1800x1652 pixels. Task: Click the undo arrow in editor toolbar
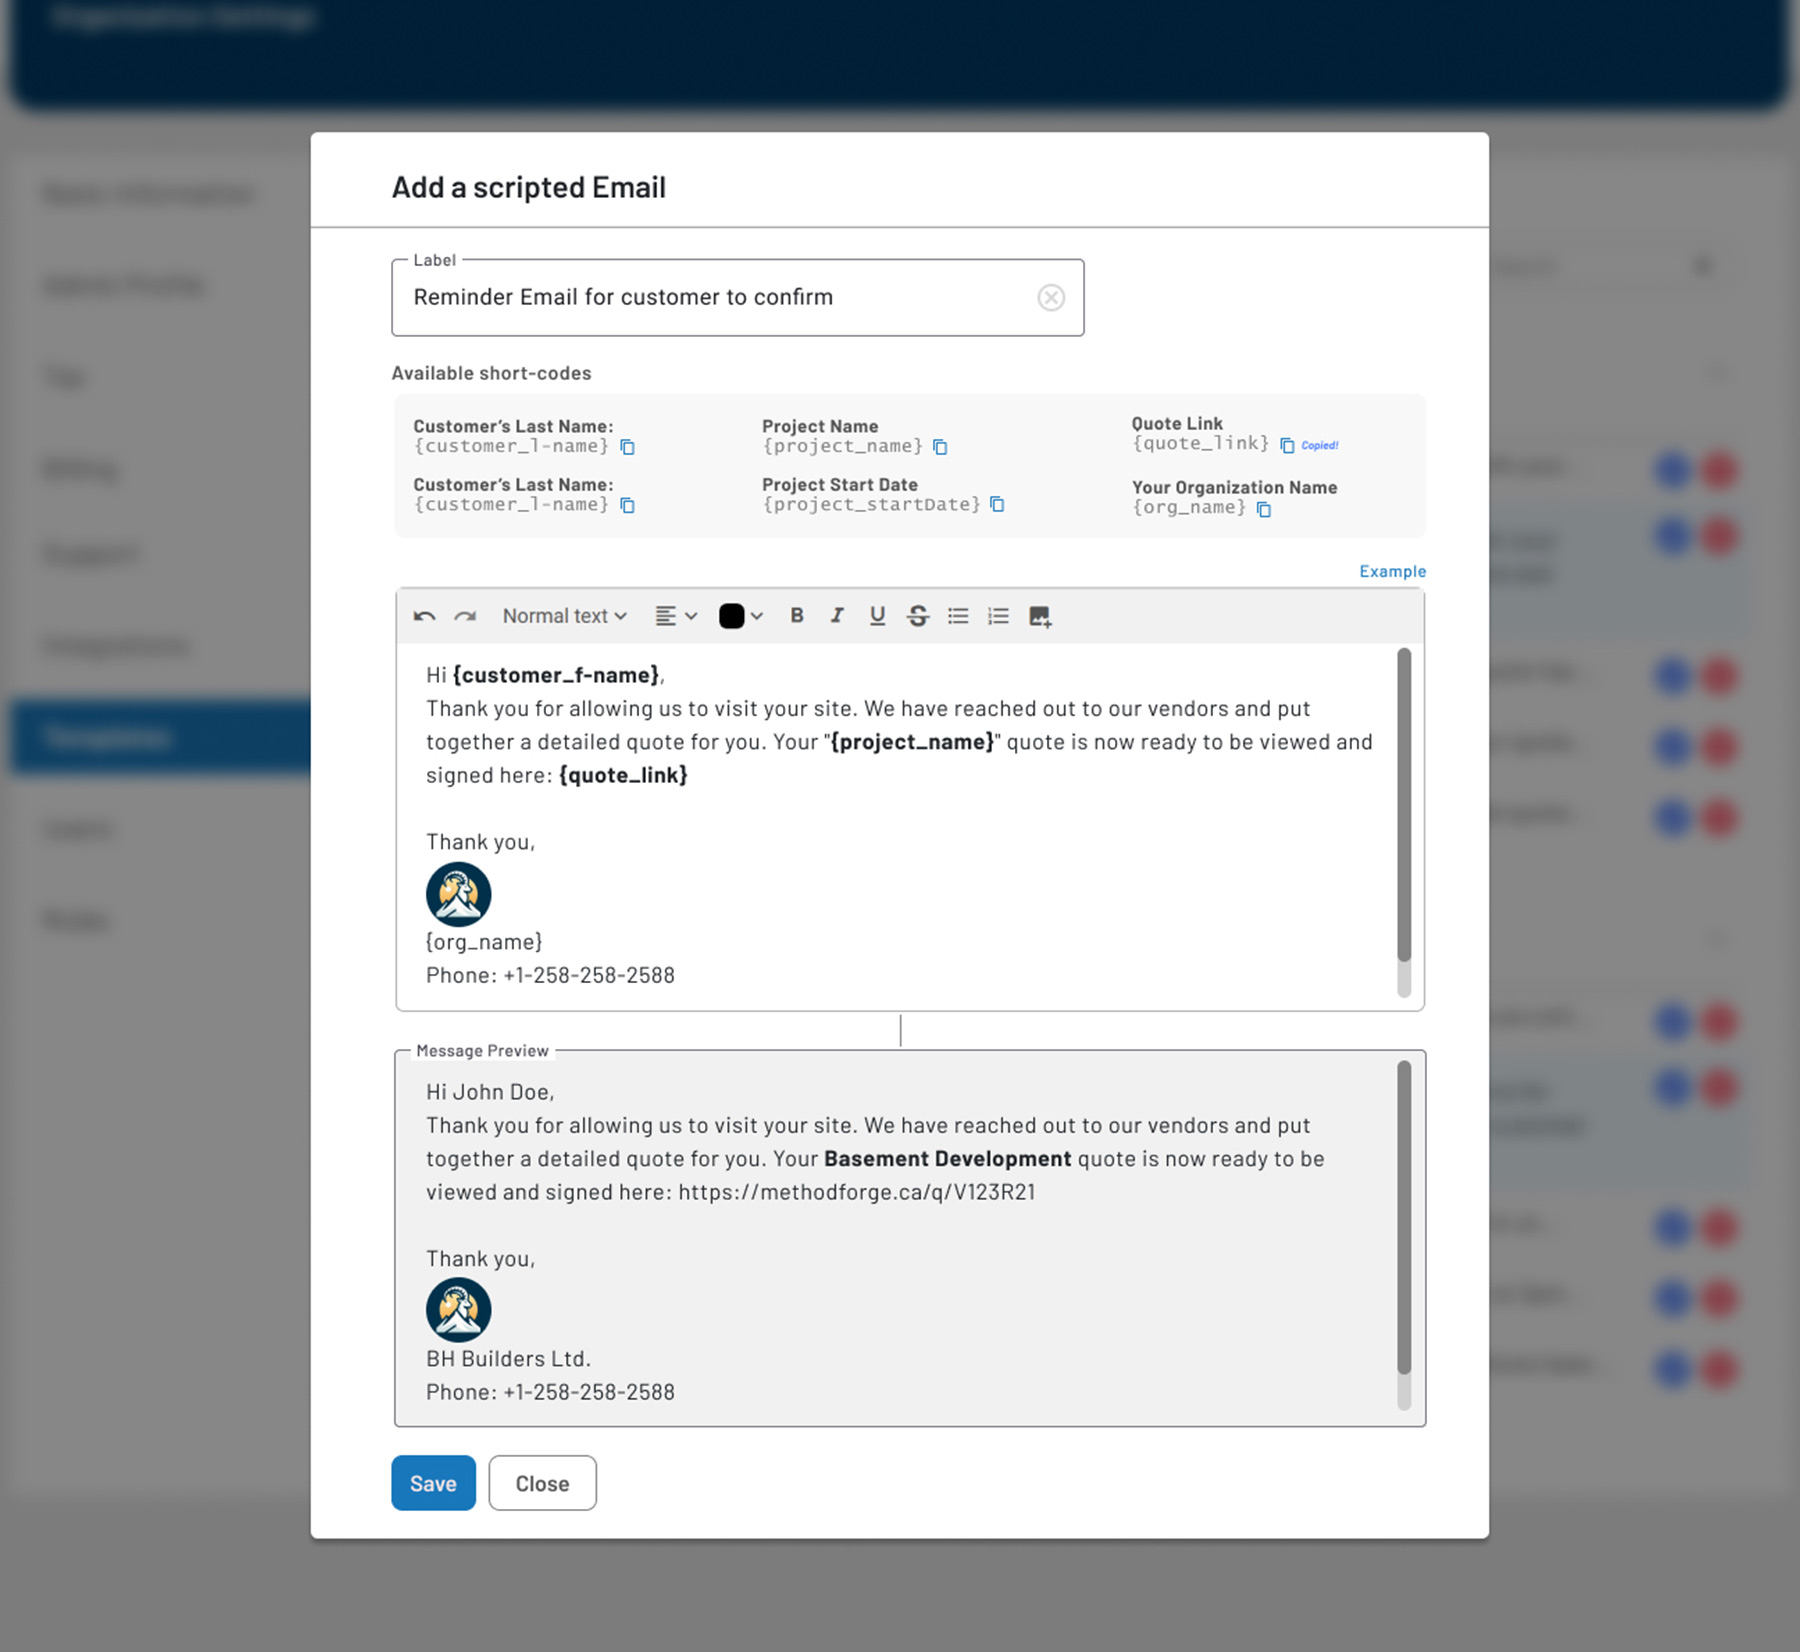click(x=424, y=616)
